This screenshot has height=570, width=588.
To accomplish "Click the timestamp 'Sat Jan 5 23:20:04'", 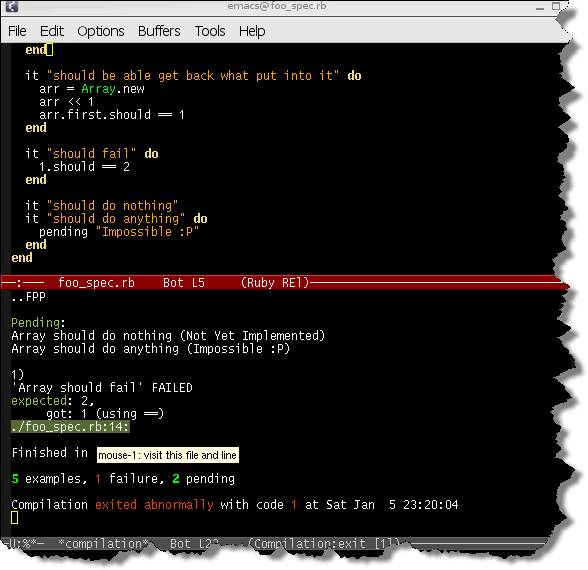I will (x=392, y=505).
